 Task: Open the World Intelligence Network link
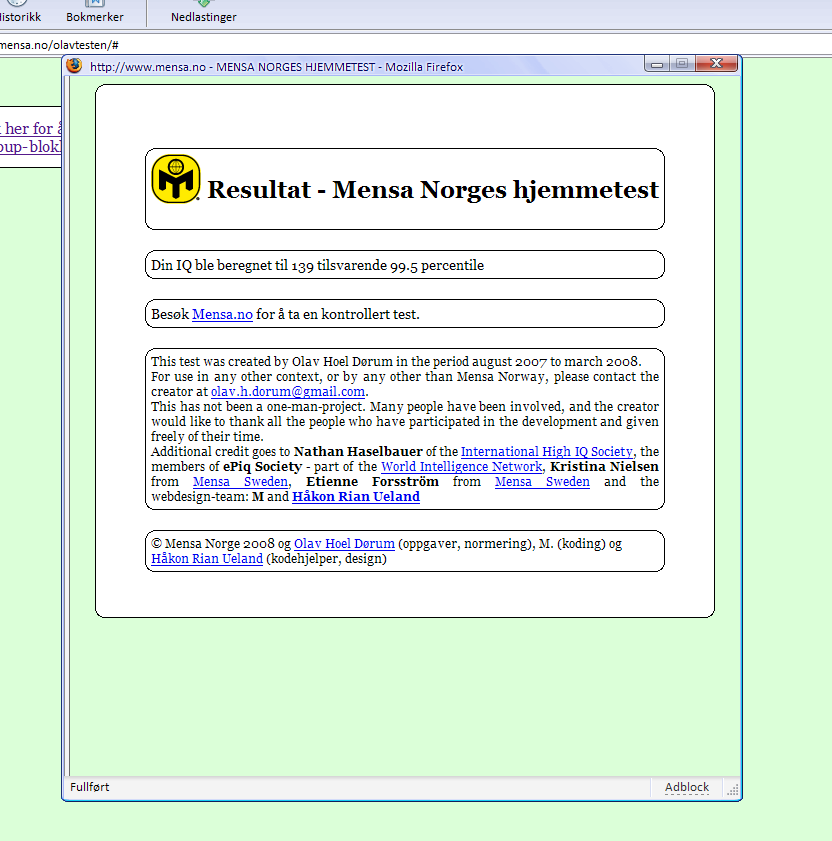tap(460, 467)
